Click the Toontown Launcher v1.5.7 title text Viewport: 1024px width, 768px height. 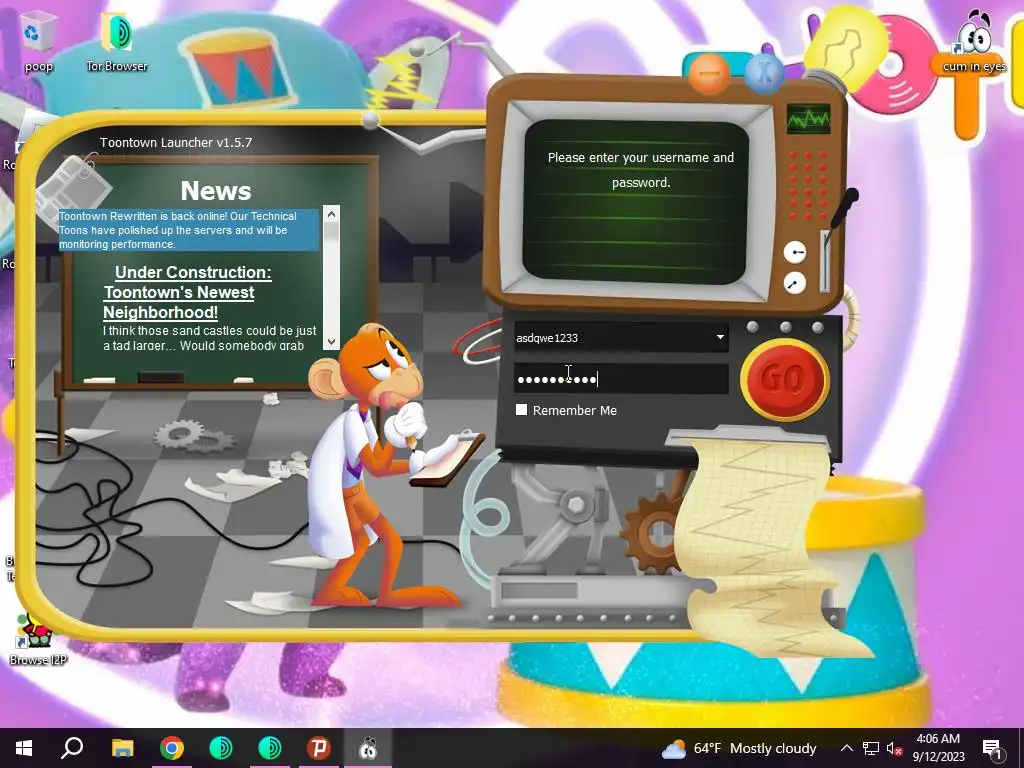pos(176,142)
